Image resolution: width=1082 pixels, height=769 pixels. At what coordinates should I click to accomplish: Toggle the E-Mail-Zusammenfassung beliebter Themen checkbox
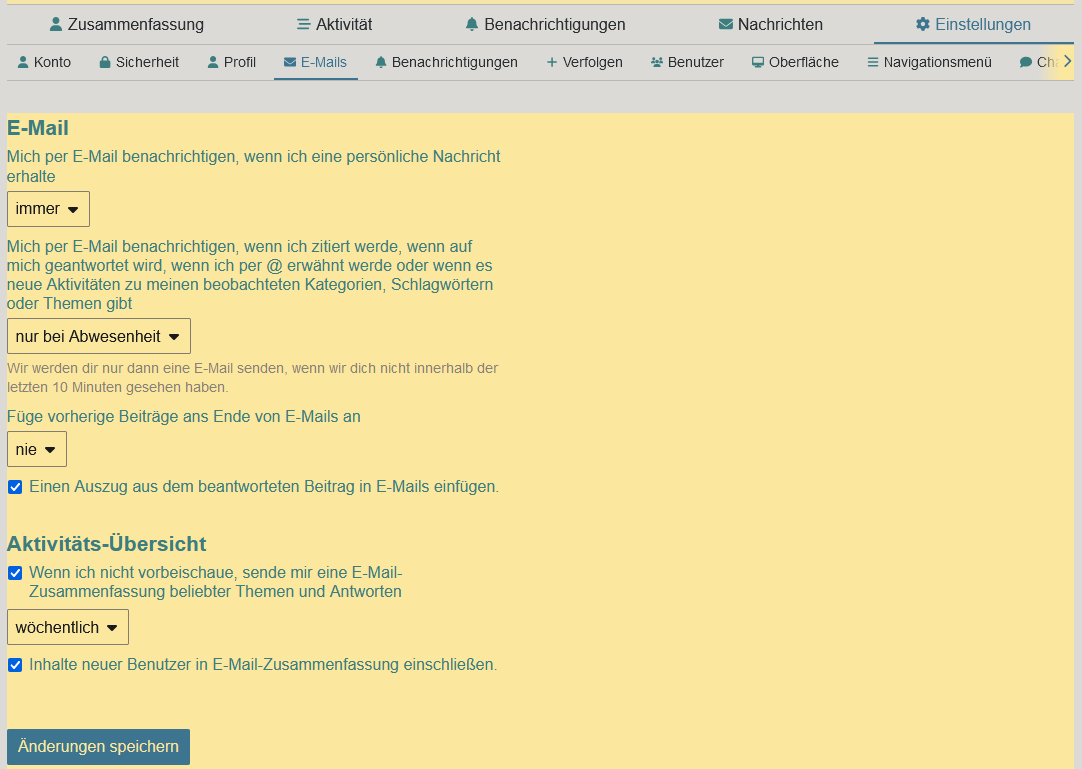[15, 573]
